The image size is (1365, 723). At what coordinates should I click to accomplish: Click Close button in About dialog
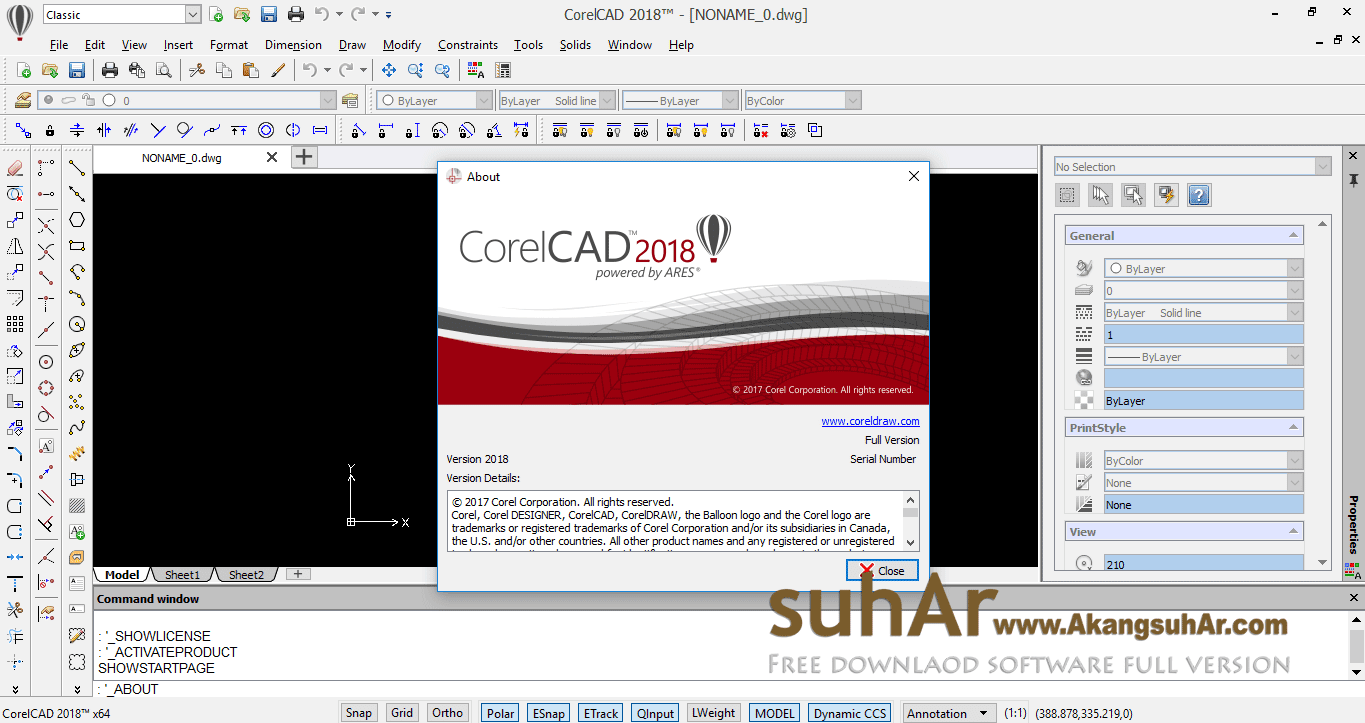pyautogui.click(x=881, y=571)
